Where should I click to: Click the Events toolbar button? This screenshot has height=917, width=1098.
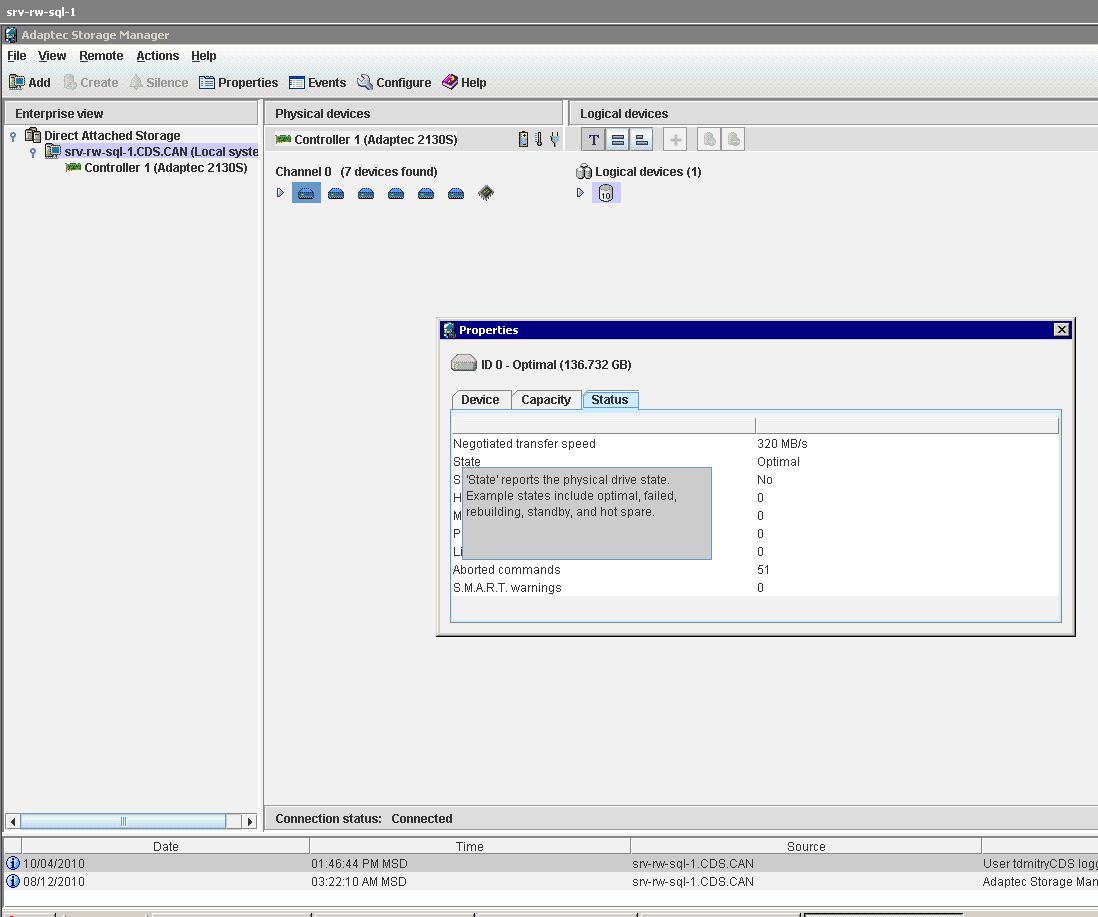(317, 83)
